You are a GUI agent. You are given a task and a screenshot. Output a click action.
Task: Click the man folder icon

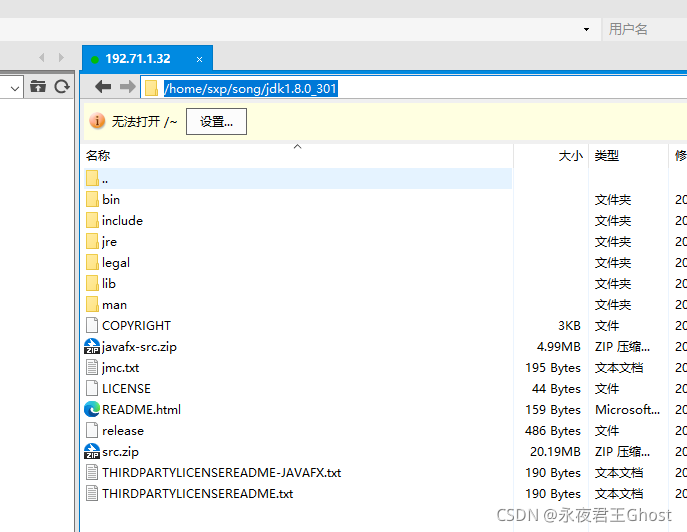tap(92, 304)
